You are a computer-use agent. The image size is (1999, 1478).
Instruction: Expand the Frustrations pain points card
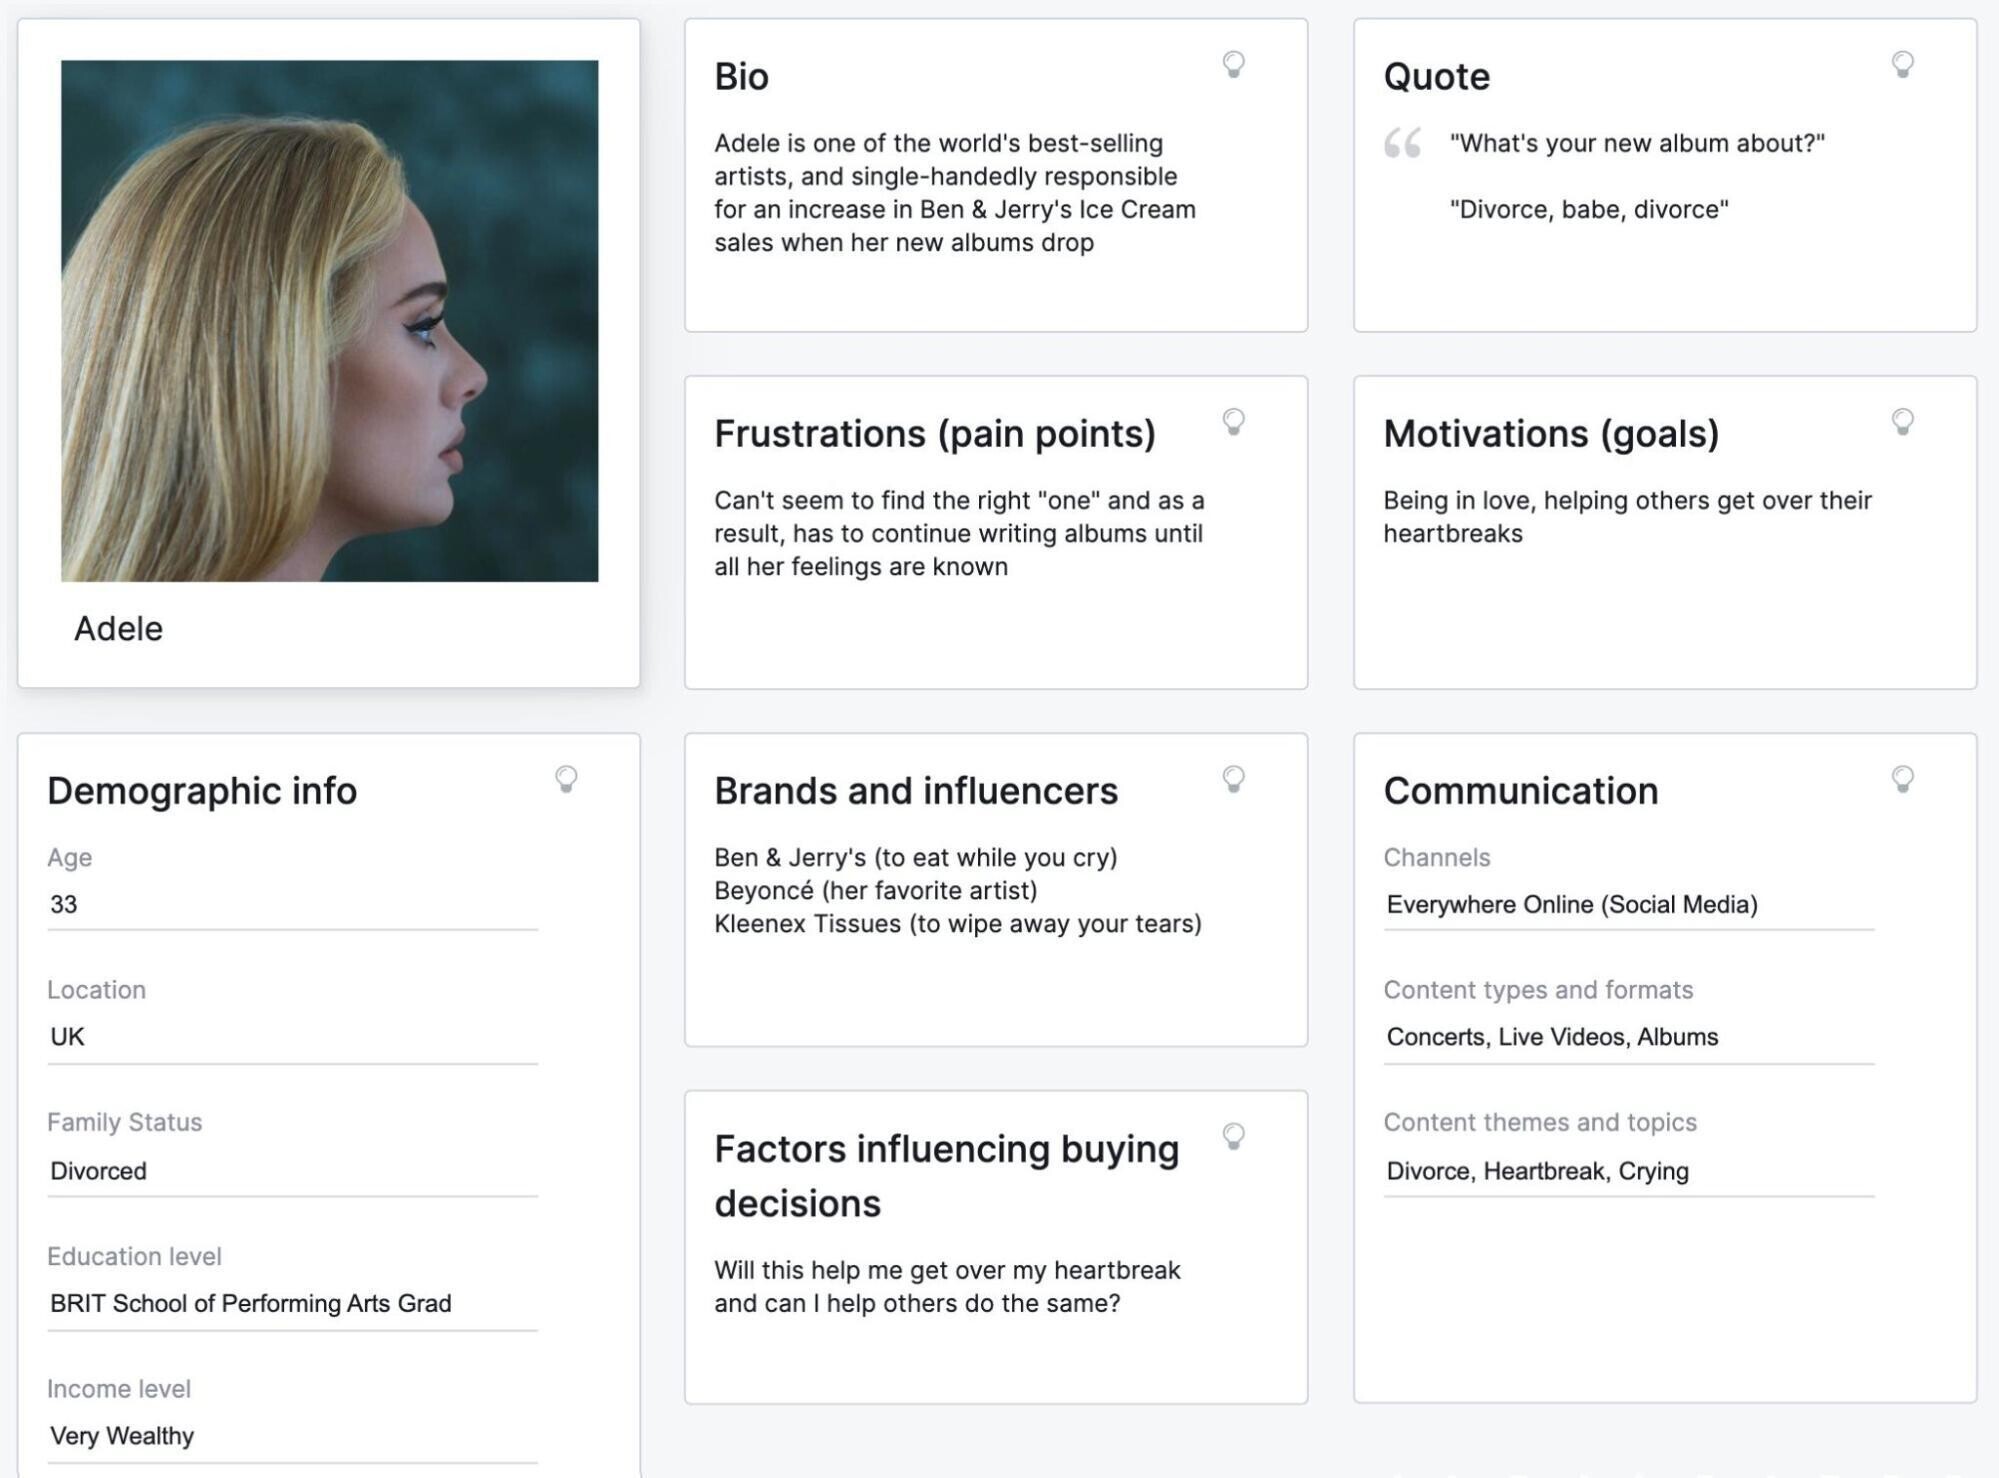[x=1234, y=421]
